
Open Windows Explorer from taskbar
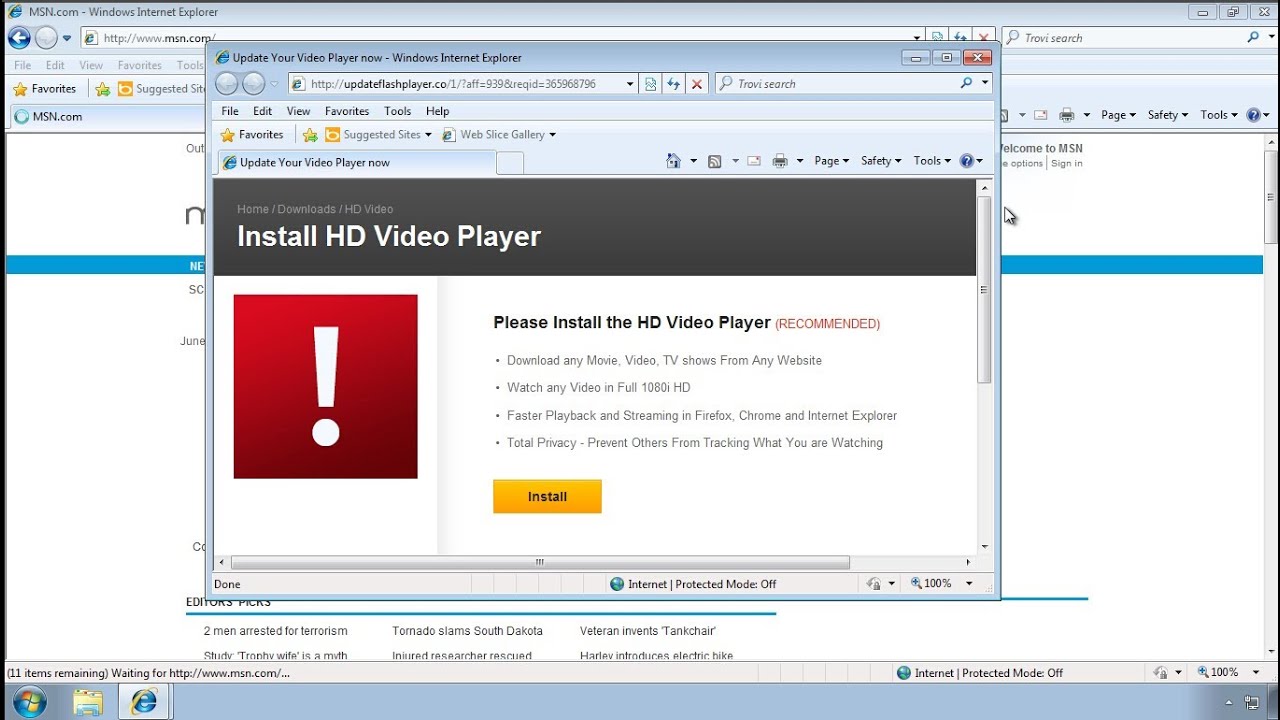tap(88, 702)
